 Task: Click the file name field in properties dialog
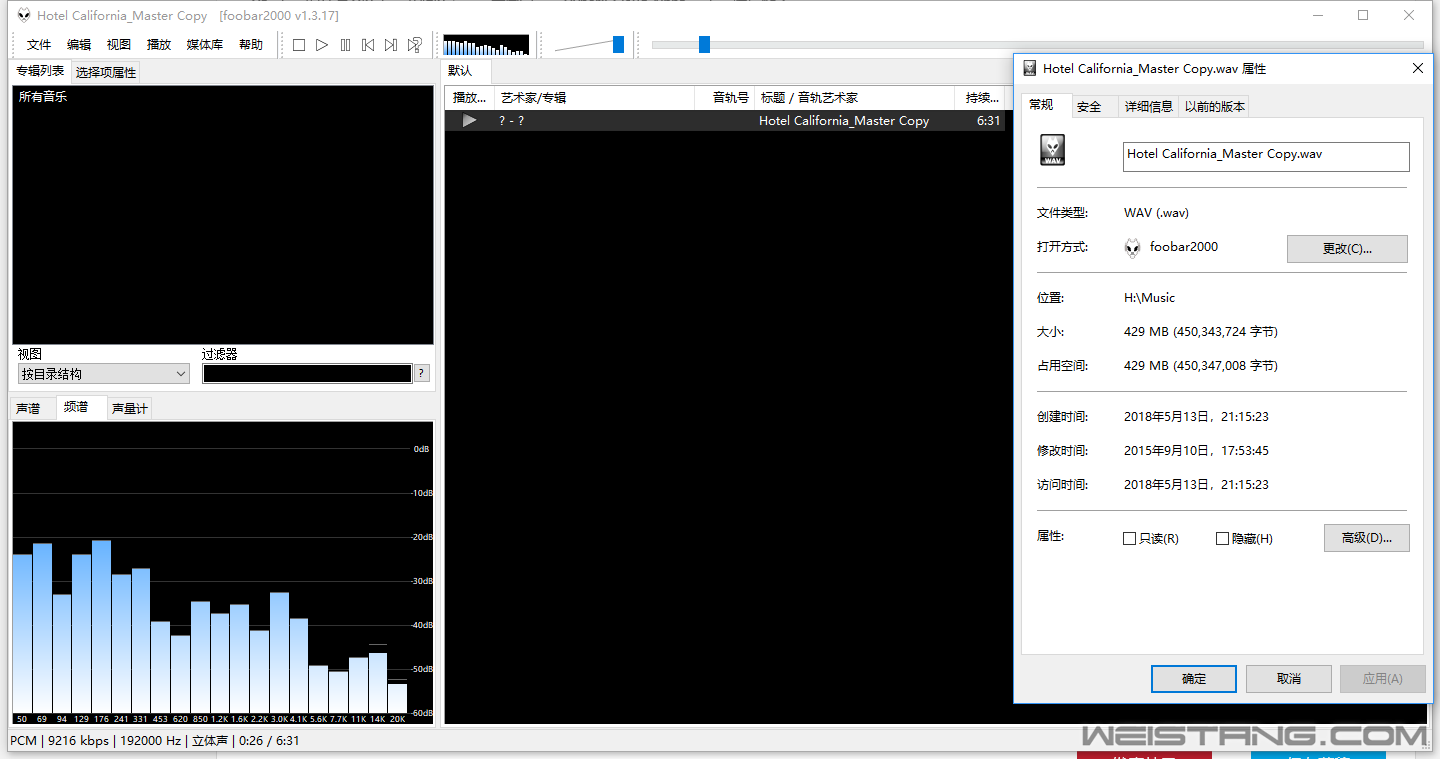click(x=1266, y=155)
